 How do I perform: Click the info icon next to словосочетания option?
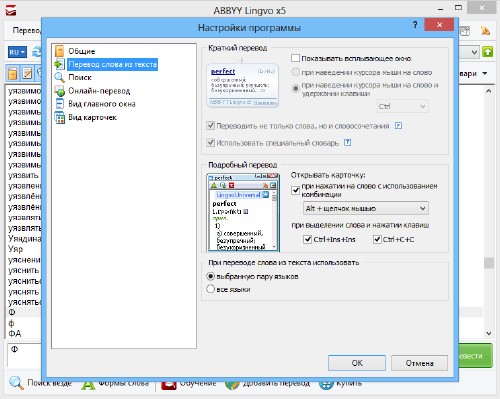(398, 126)
